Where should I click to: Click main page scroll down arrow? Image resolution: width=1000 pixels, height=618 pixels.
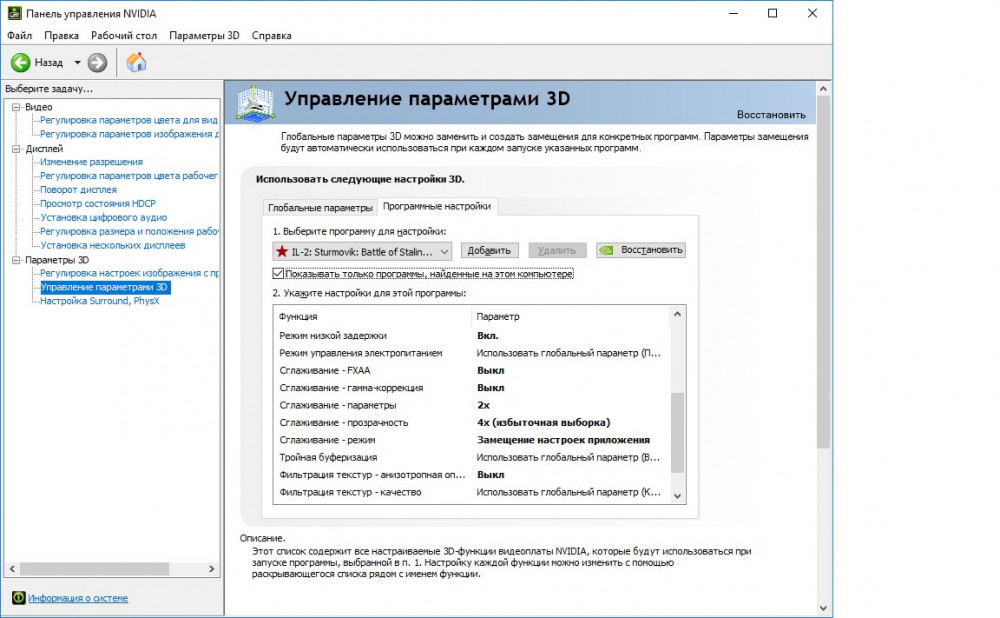(x=823, y=608)
